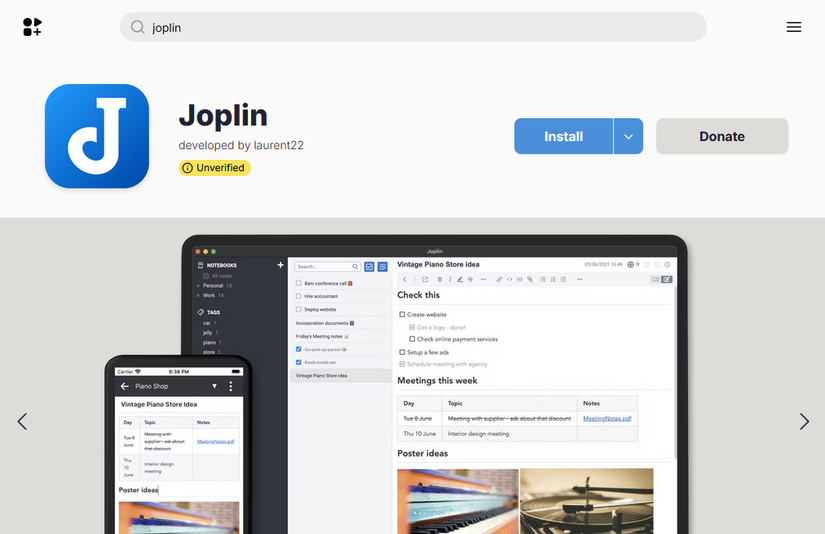Show details of the Unverified badge

[215, 168]
